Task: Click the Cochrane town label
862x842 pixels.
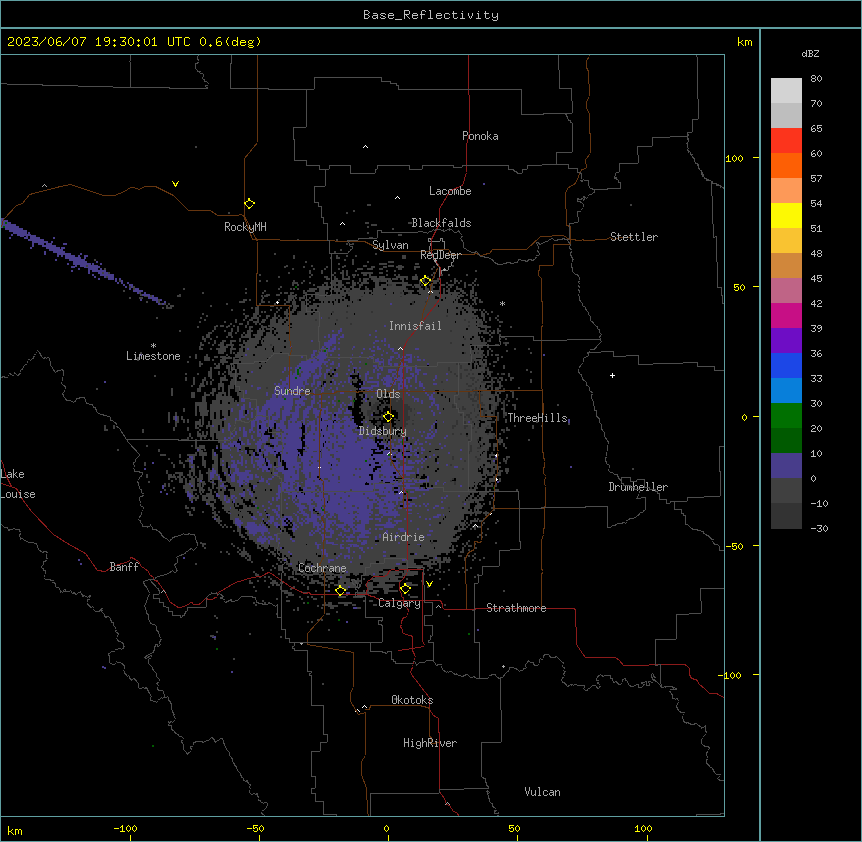Action: (x=322, y=568)
